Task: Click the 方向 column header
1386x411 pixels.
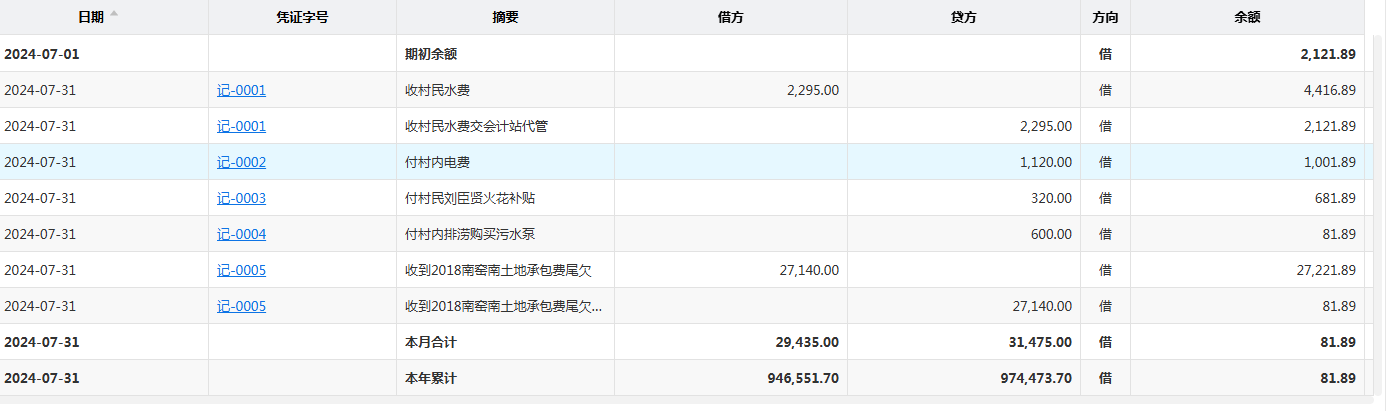Action: point(1105,17)
